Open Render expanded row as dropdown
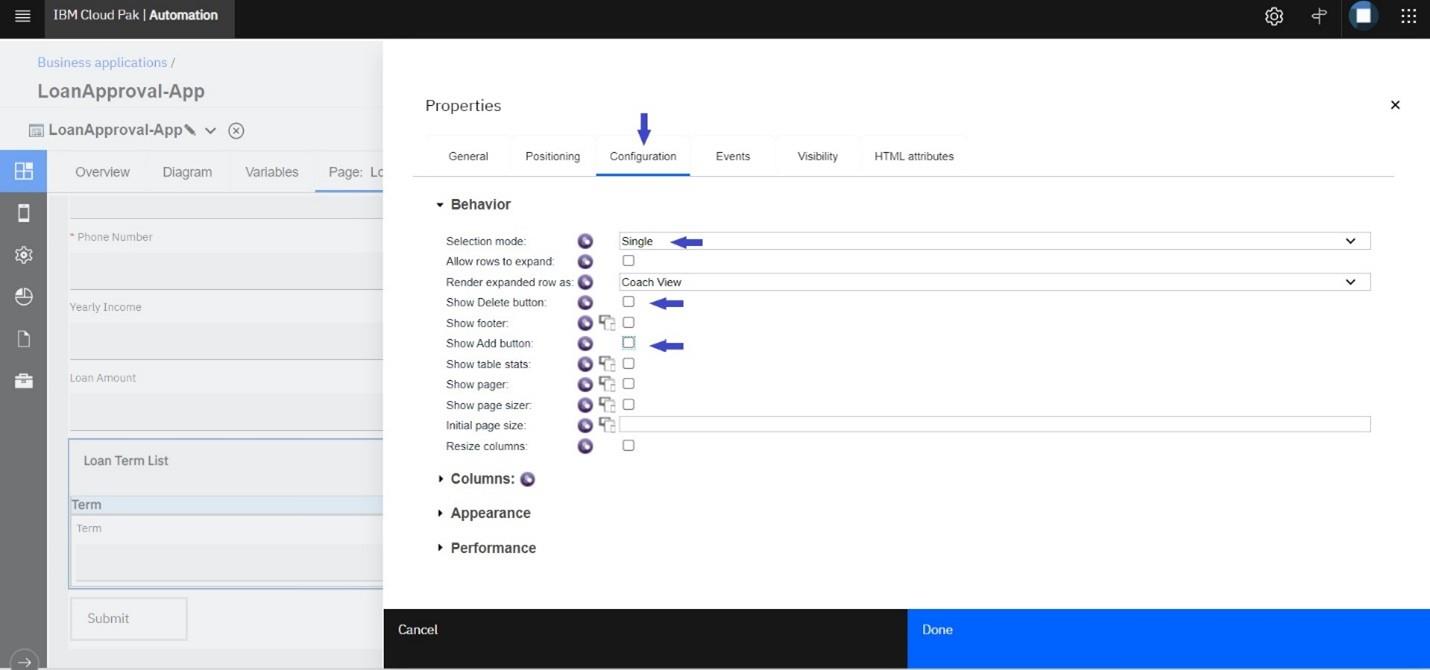 [994, 282]
